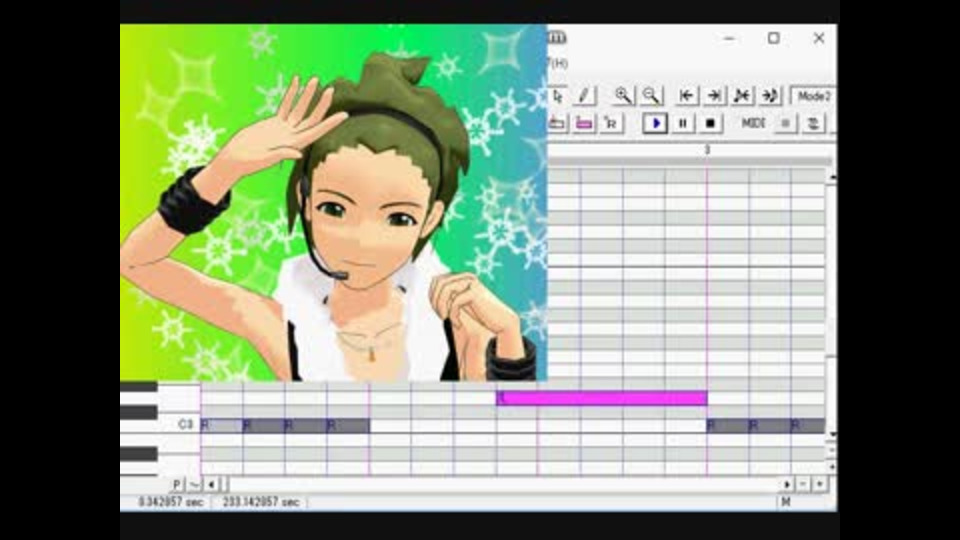This screenshot has width=960, height=540.
Task: Click the notes-merge icon in toolbar
Action: [742, 96]
